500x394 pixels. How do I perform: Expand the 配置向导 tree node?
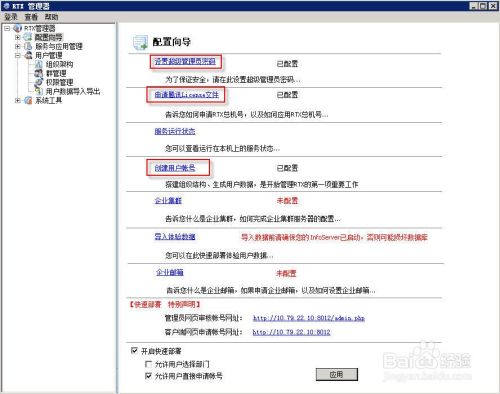18,37
